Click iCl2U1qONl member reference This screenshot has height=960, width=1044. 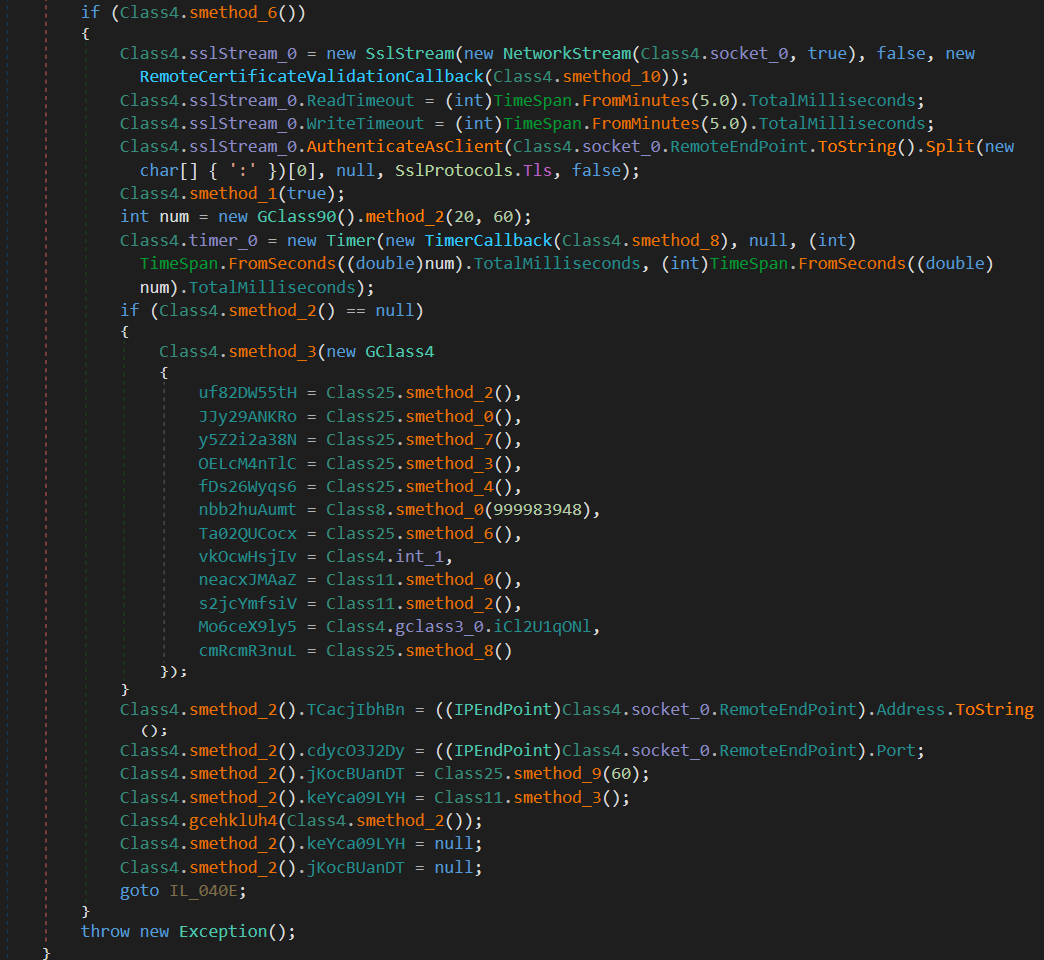[542, 627]
